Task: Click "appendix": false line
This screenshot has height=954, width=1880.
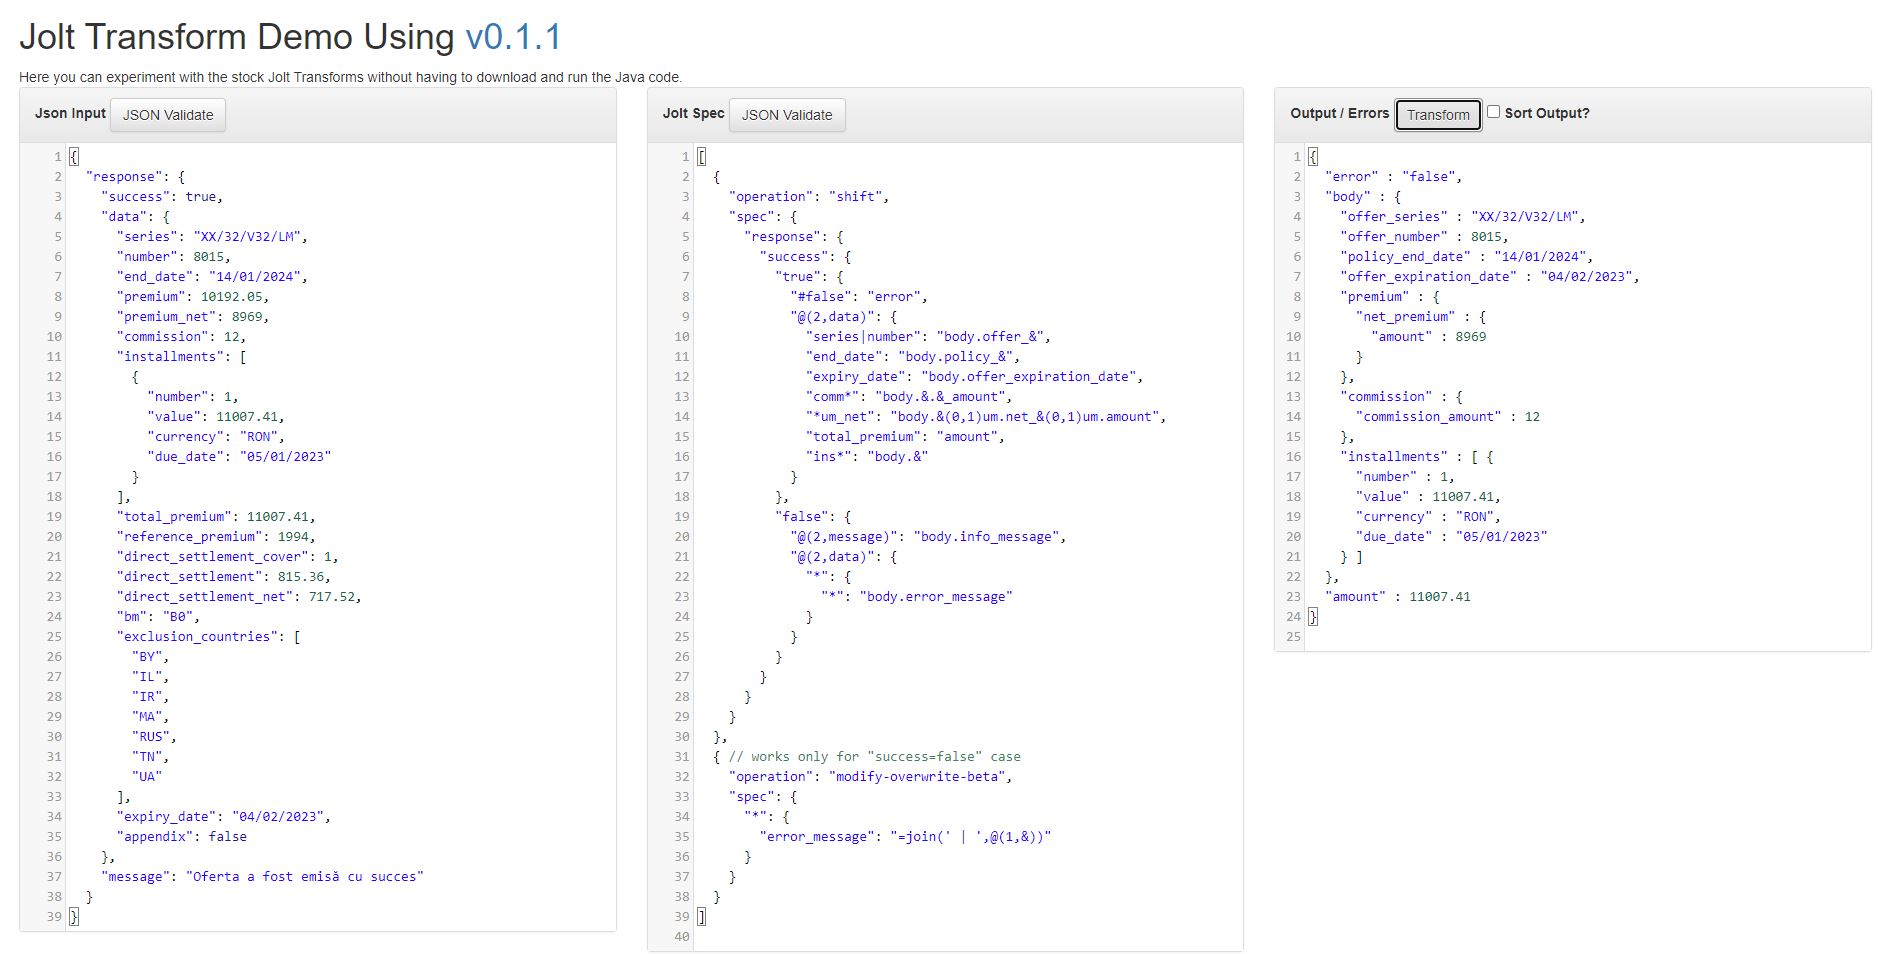Action: (182, 837)
